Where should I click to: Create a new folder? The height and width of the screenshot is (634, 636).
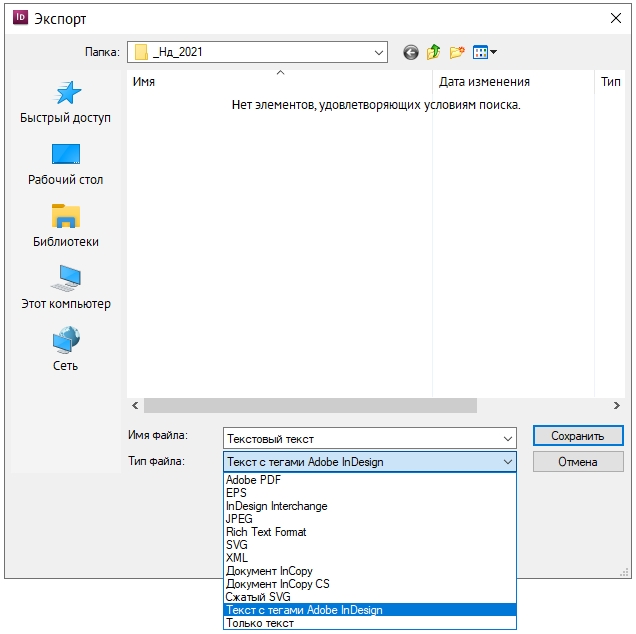[x=457, y=52]
